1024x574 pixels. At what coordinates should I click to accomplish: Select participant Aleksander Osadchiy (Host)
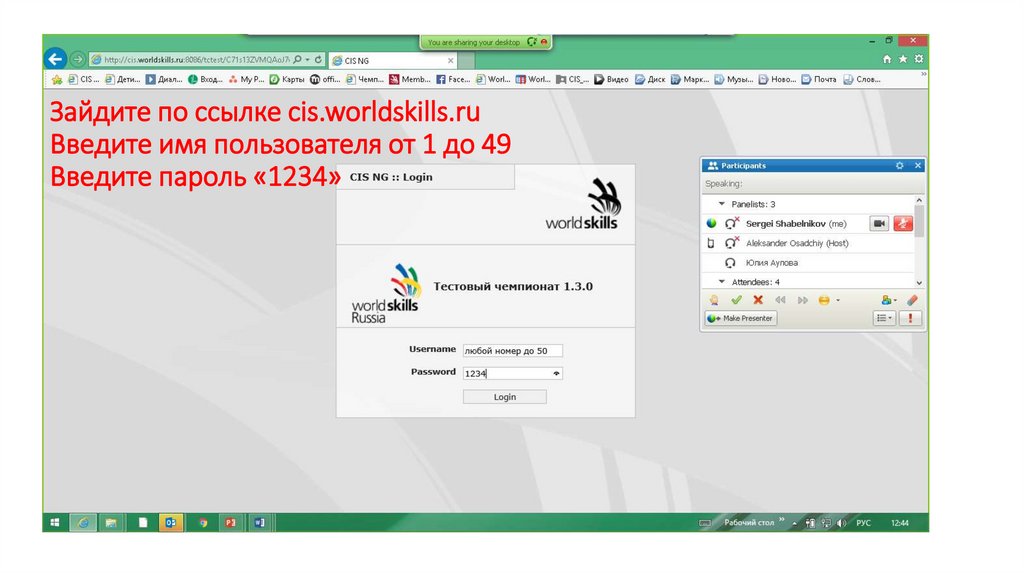[797, 244]
